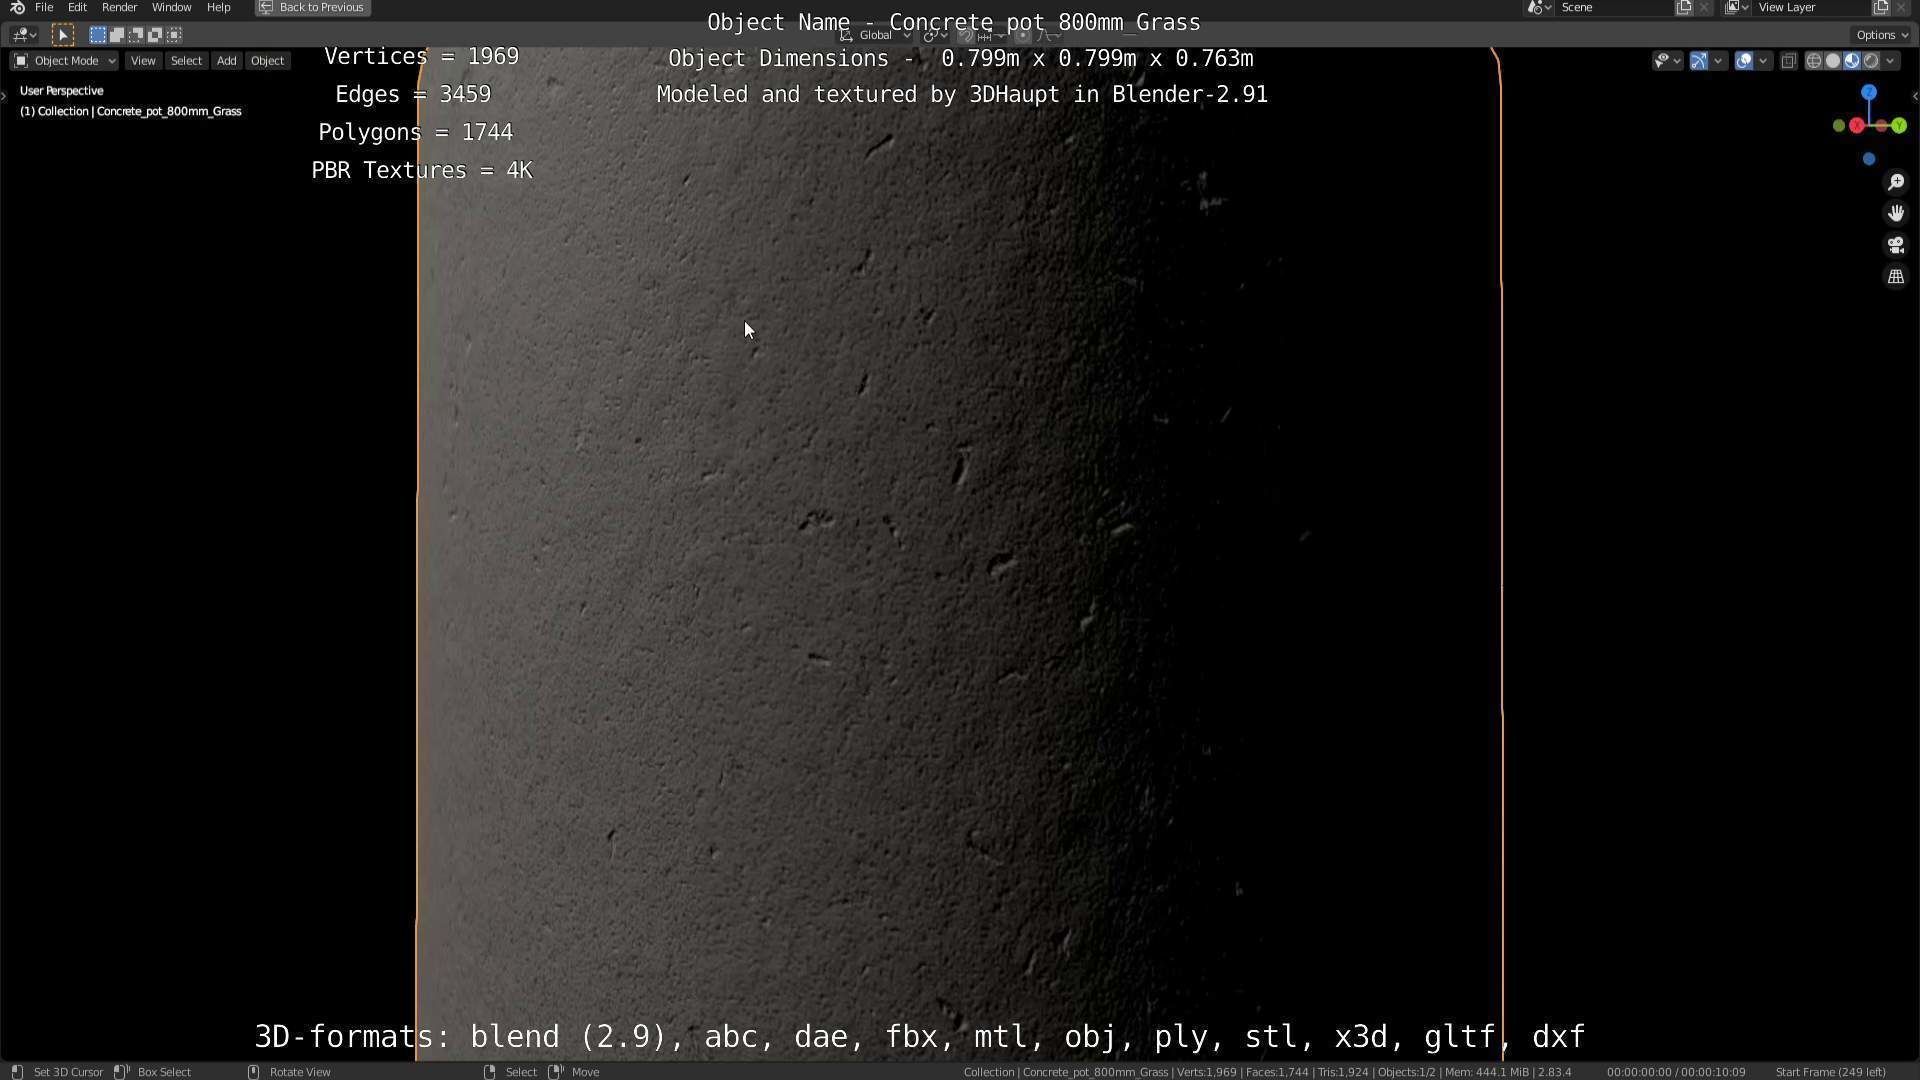Open the viewport shading options arrow

[1890, 61]
